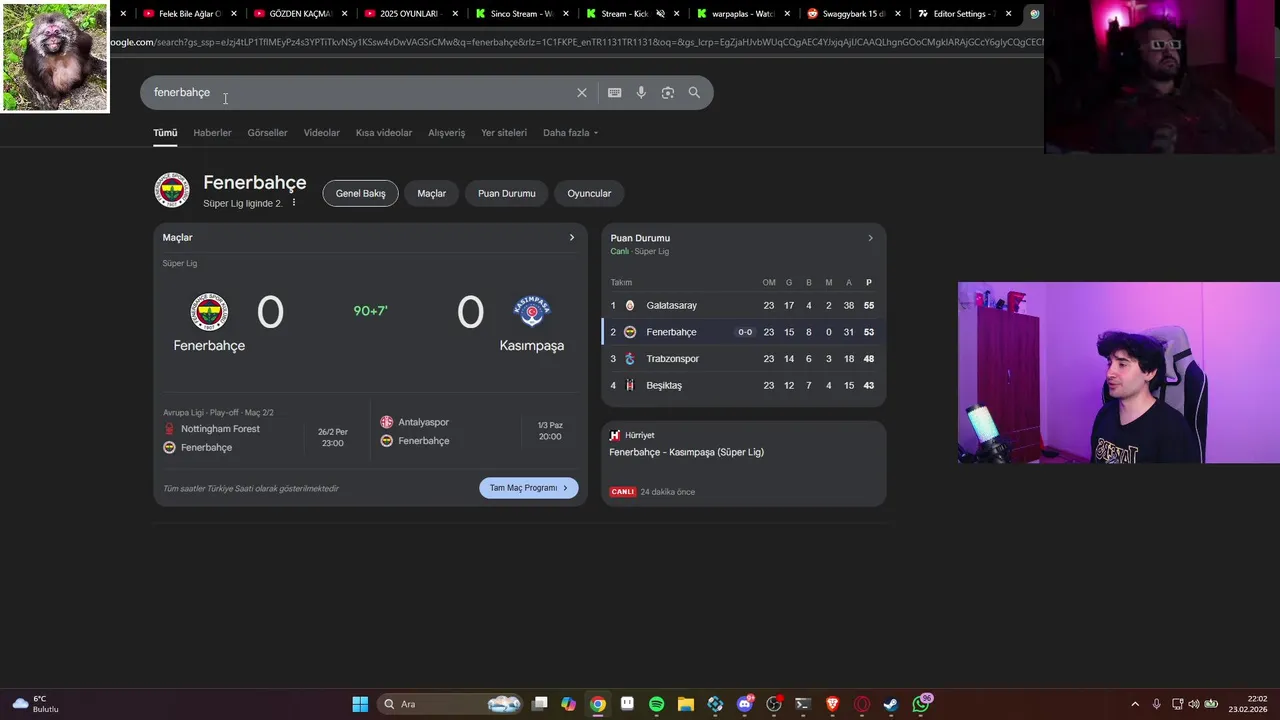Screen dimensions: 1280x720
Task: Switch to the Kısa videolar tab
Action: 384,133
